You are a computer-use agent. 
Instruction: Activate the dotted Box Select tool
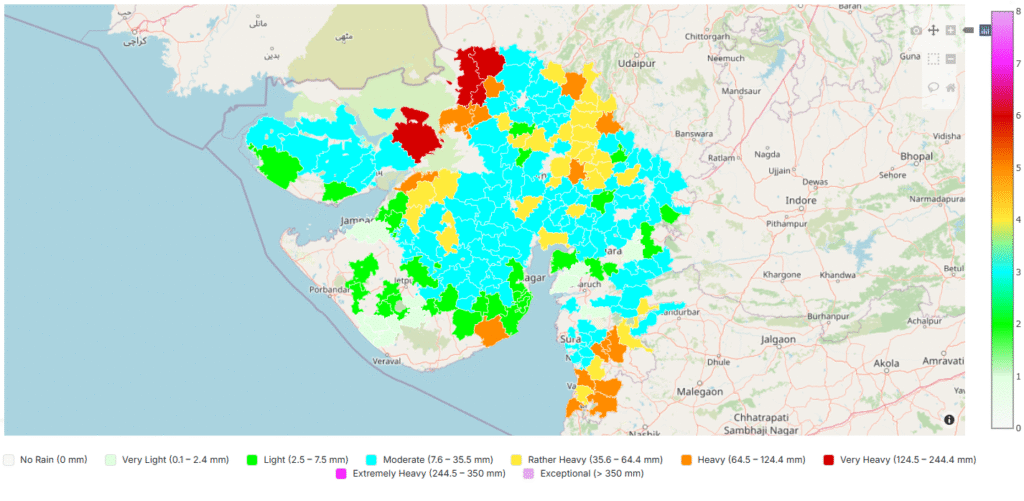(x=933, y=59)
